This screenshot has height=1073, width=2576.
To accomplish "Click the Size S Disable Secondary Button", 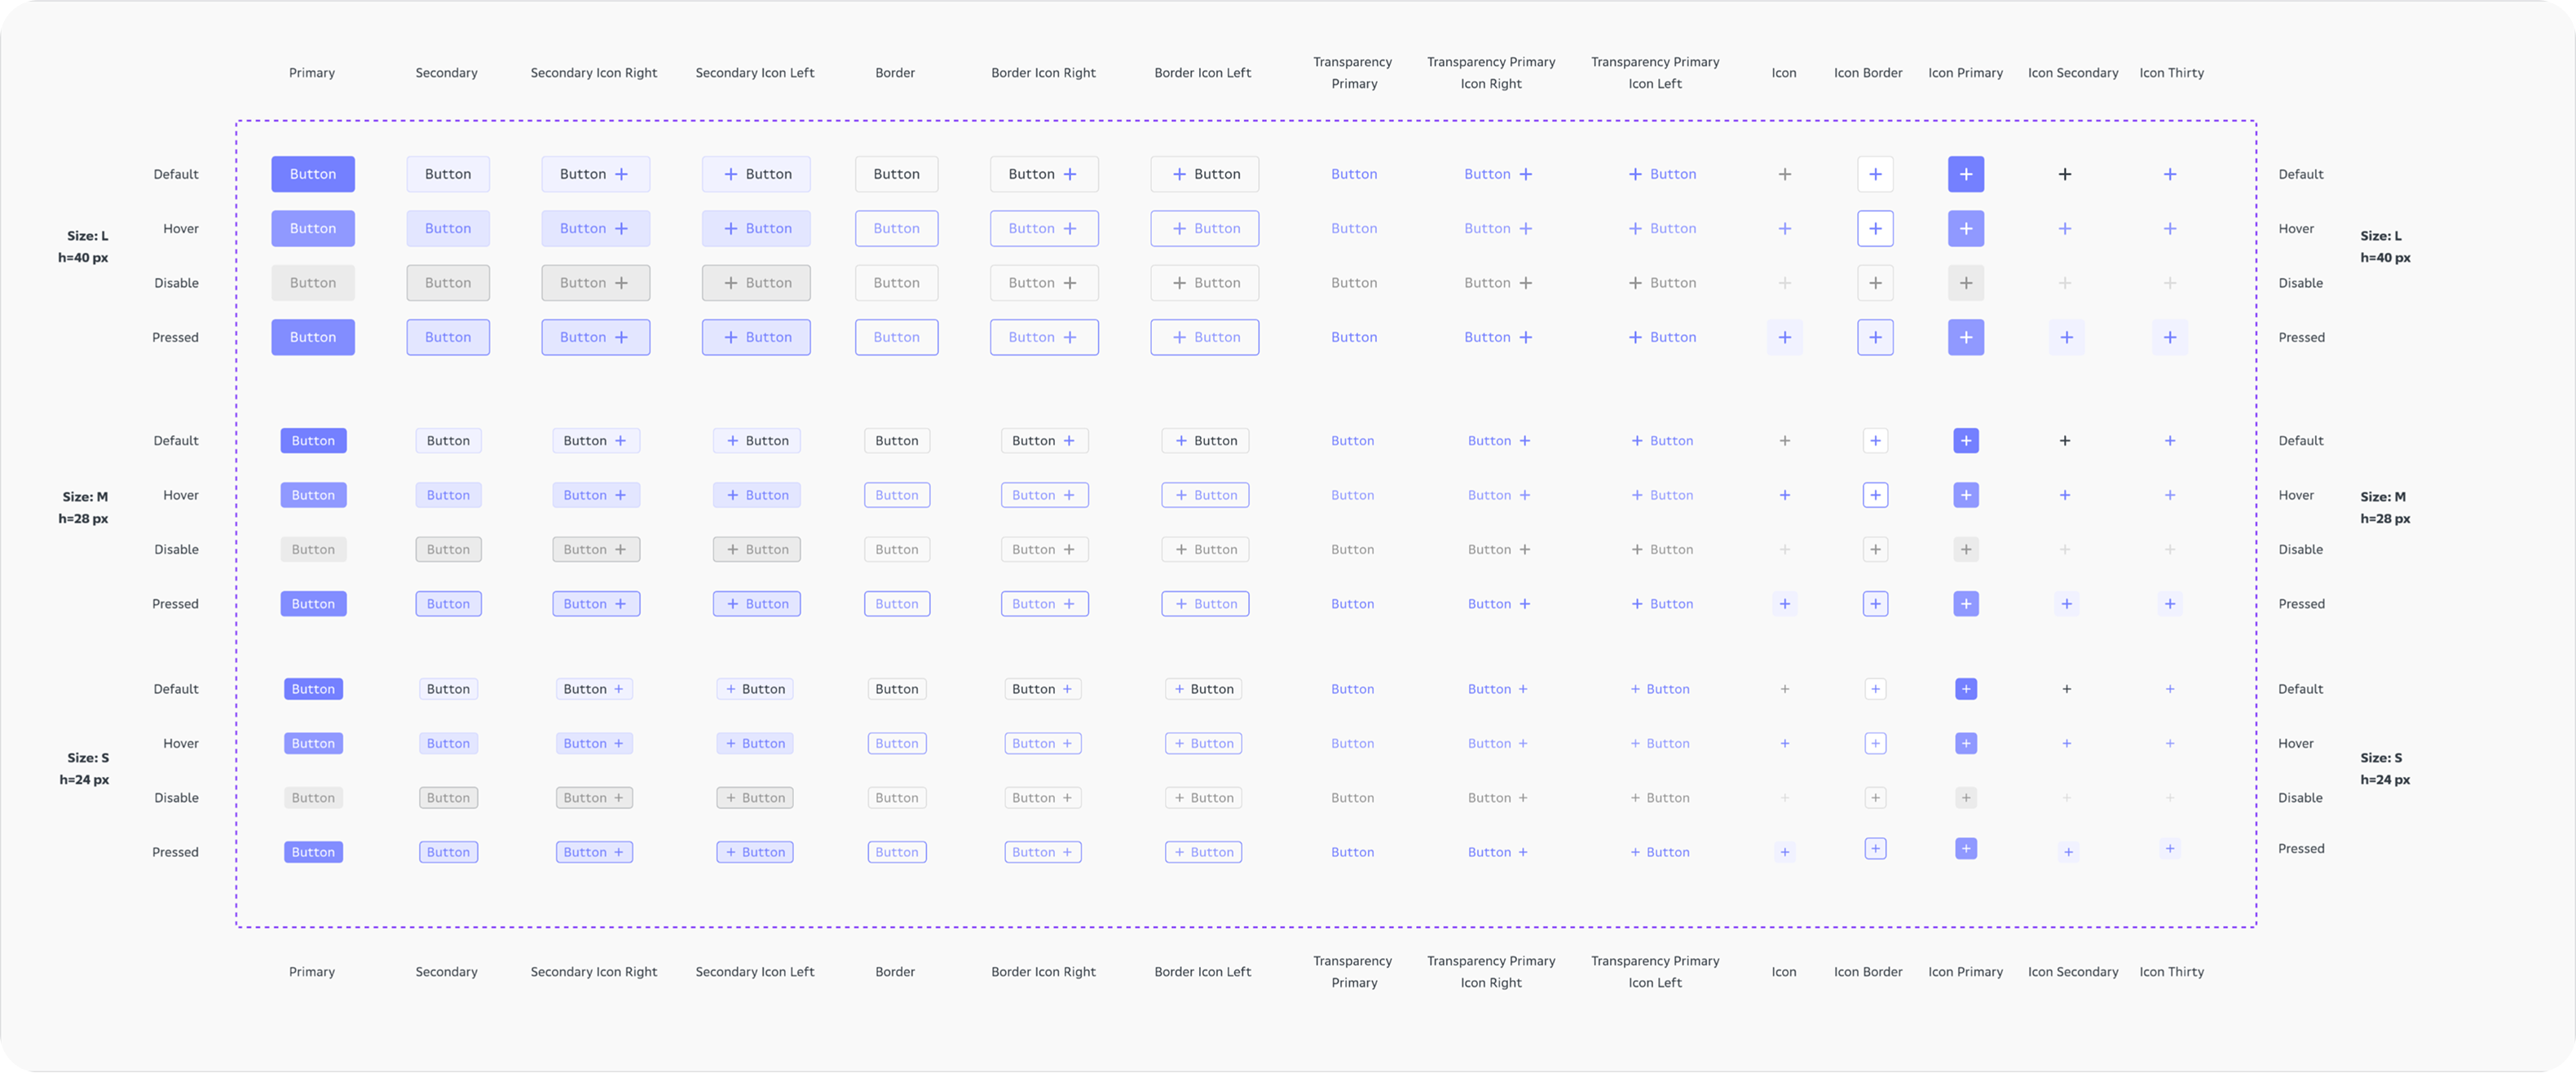I will [448, 798].
